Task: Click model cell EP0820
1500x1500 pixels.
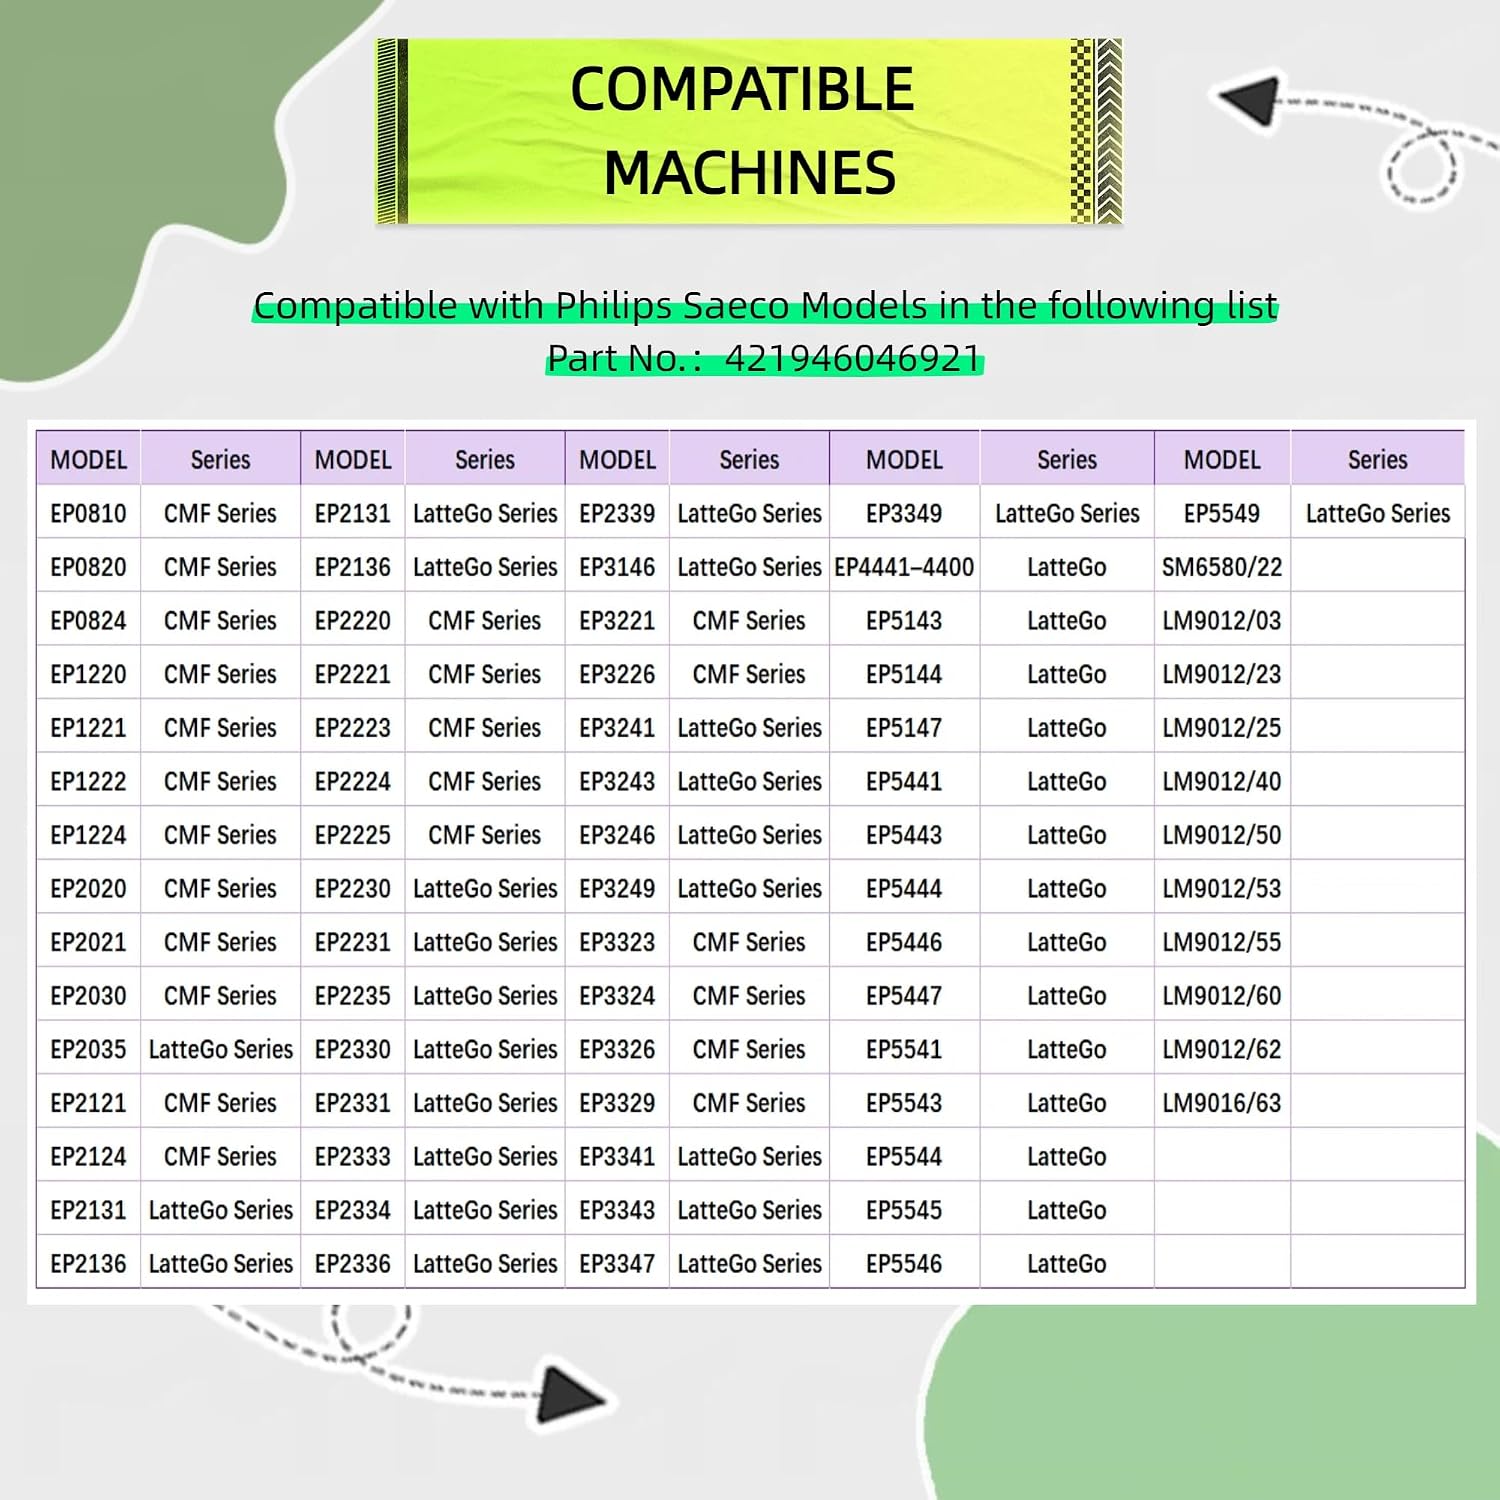Action: coord(88,567)
